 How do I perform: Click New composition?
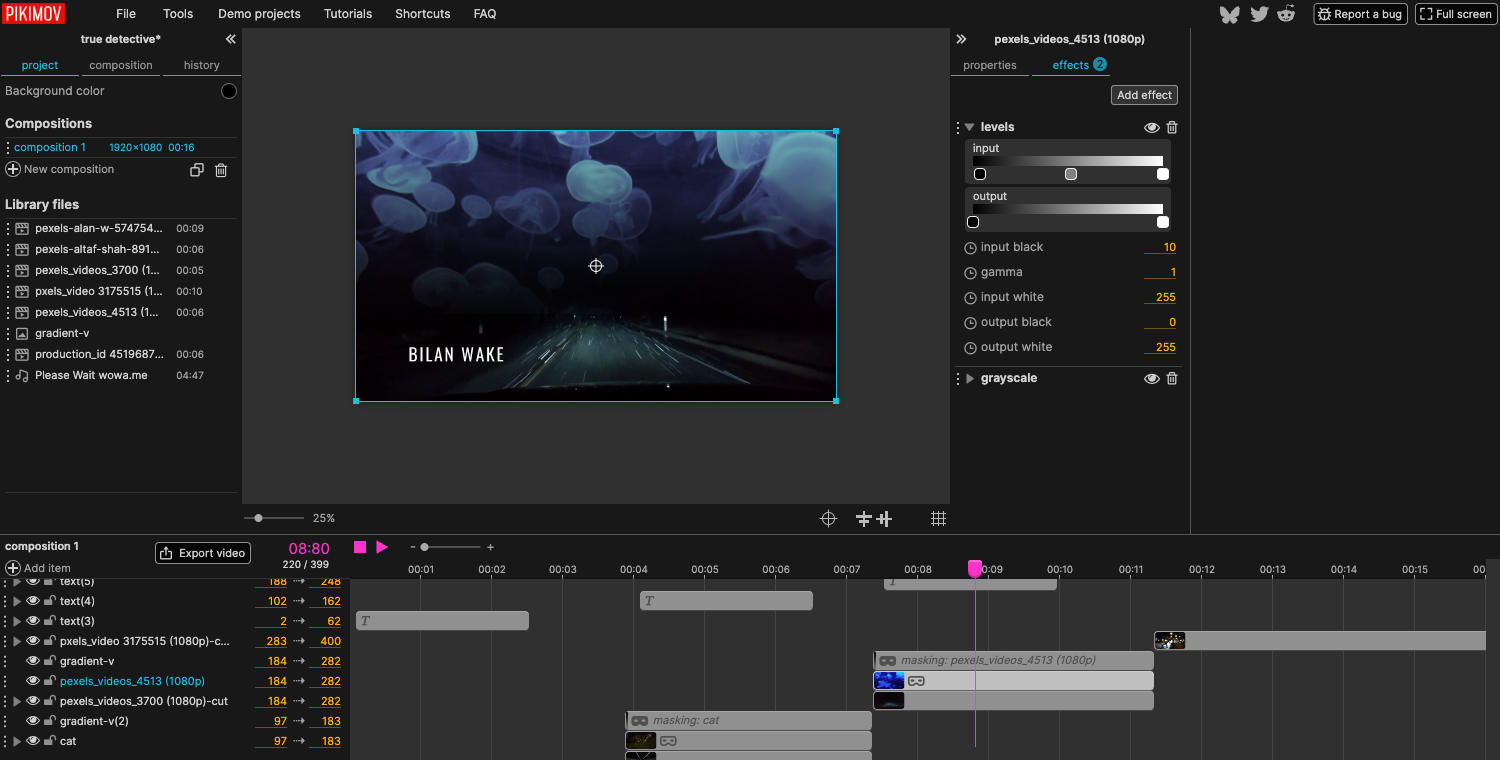(60, 170)
